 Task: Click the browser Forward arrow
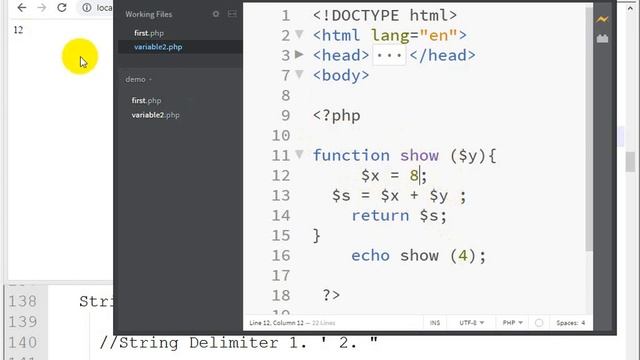point(42,8)
